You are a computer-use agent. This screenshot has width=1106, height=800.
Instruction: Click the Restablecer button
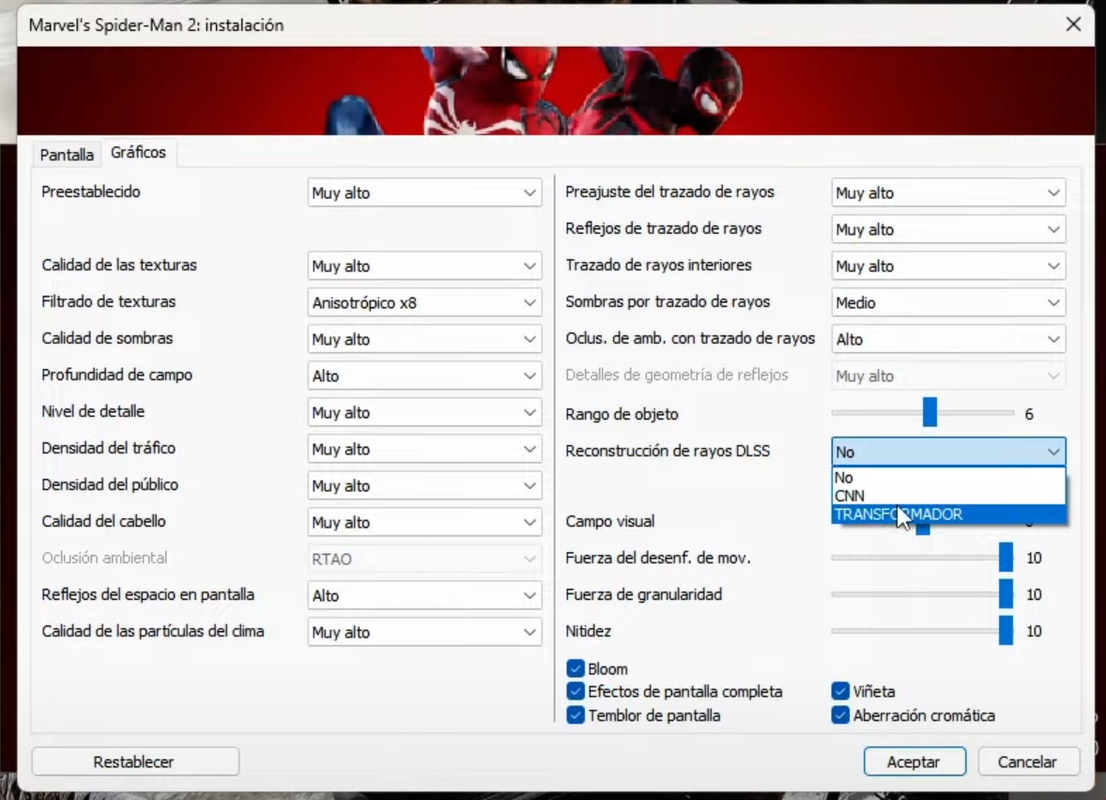click(x=135, y=762)
